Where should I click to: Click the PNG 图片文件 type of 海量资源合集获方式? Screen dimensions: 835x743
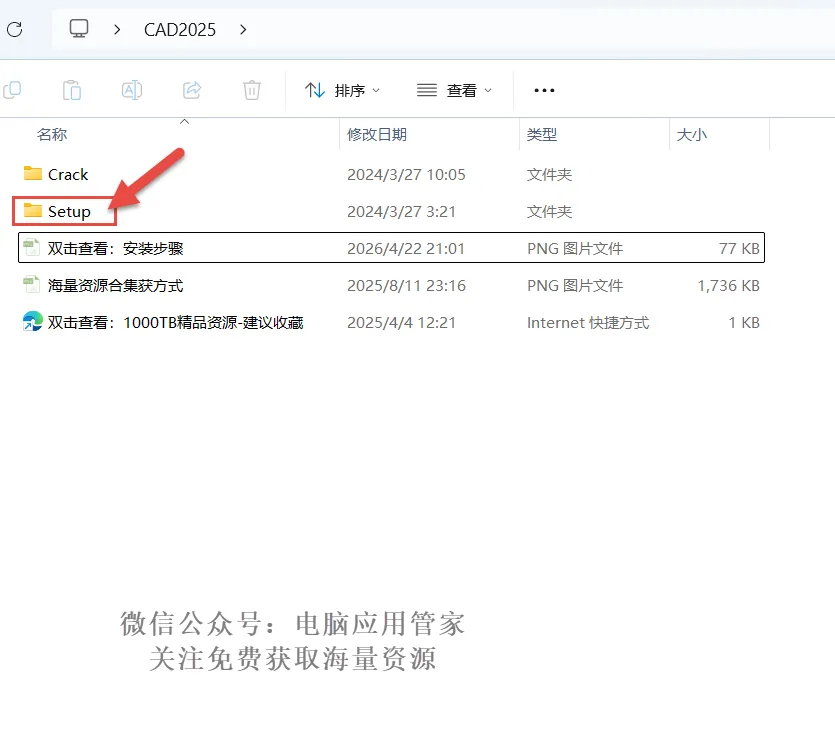[575, 286]
